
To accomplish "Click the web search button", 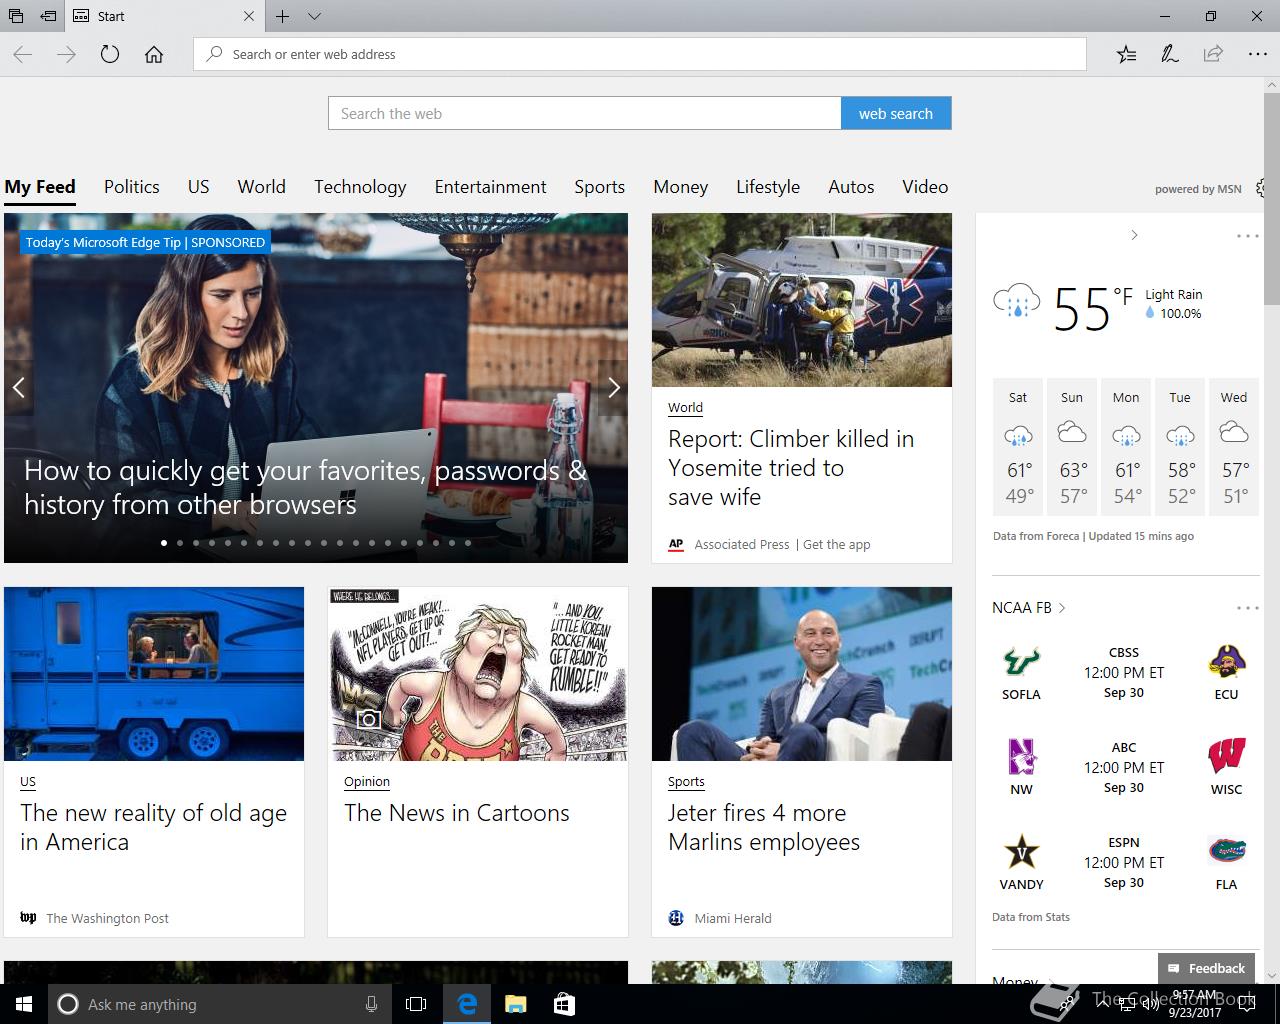I will pyautogui.click(x=896, y=113).
